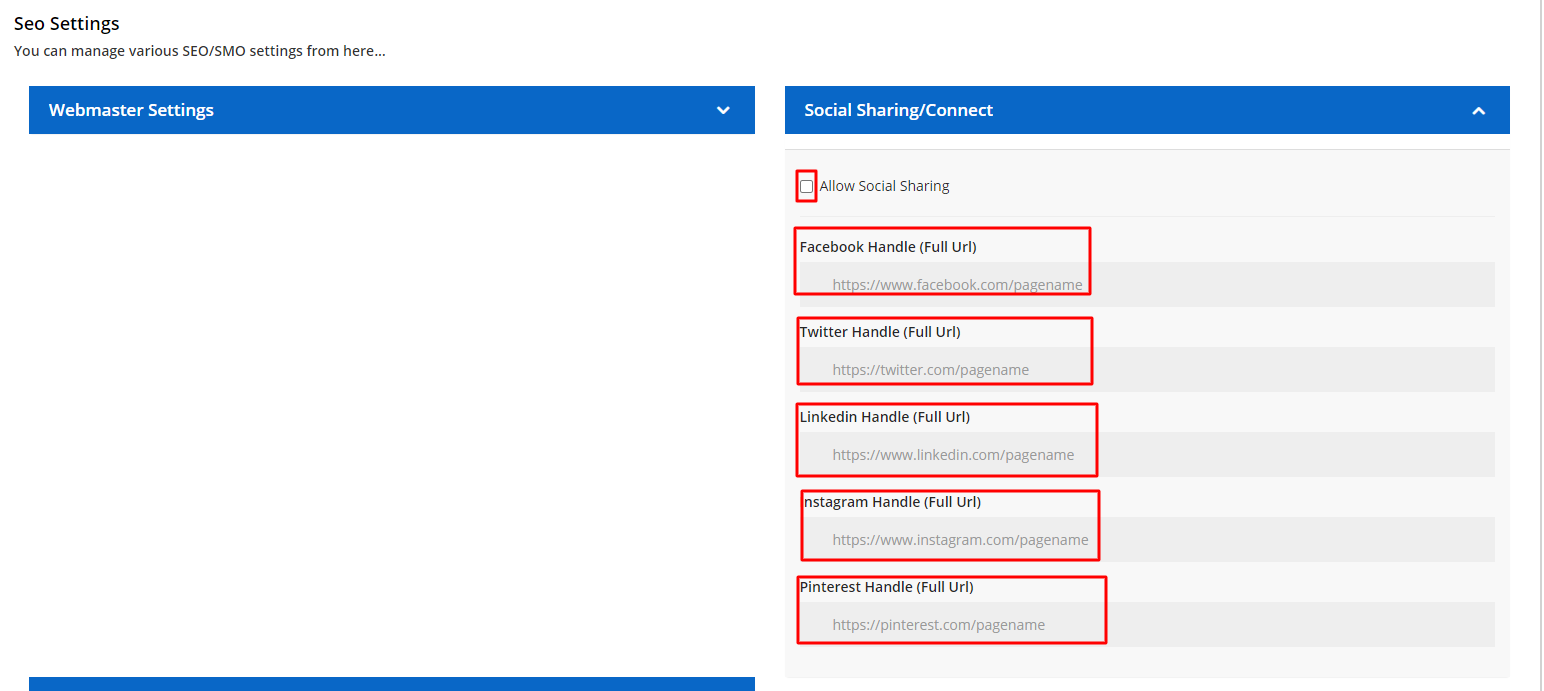Viewport: 1544px width, 691px height.
Task: Open the partially visible panel below Webmaster Settings
Action: pos(391,684)
